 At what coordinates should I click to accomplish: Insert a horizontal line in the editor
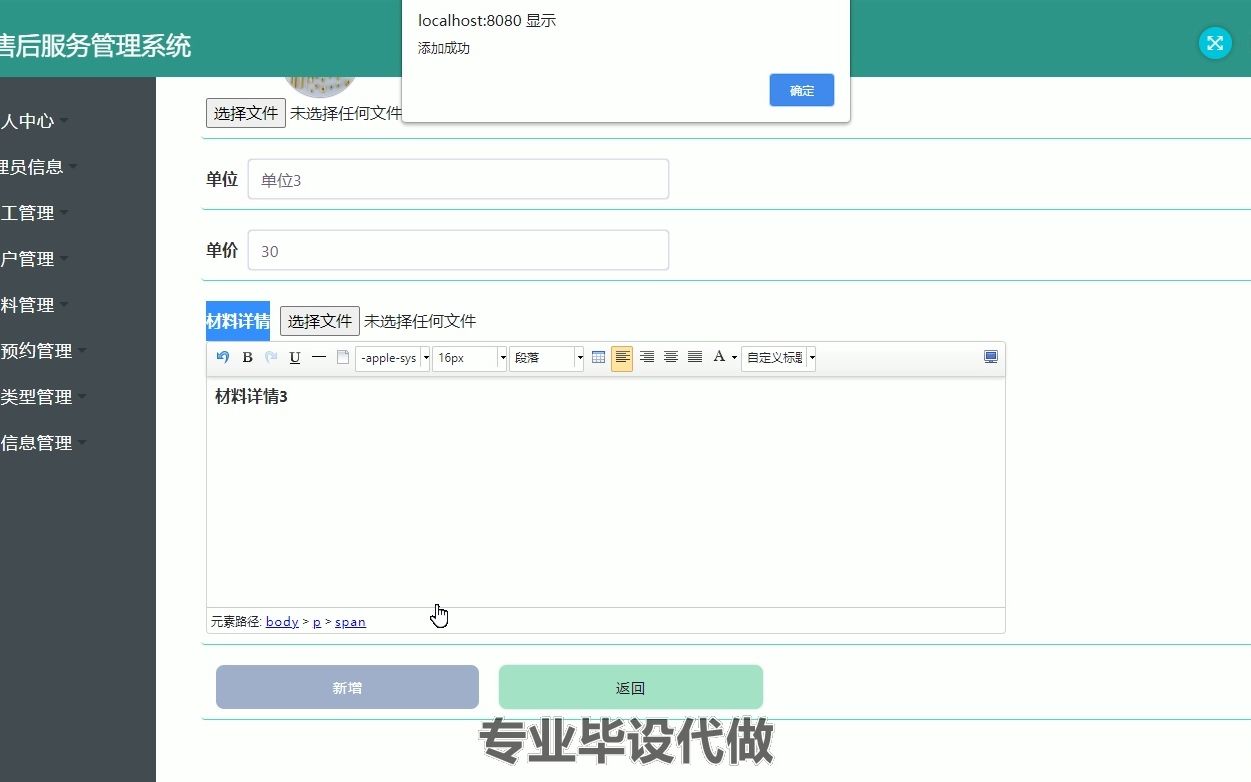pyautogui.click(x=318, y=357)
